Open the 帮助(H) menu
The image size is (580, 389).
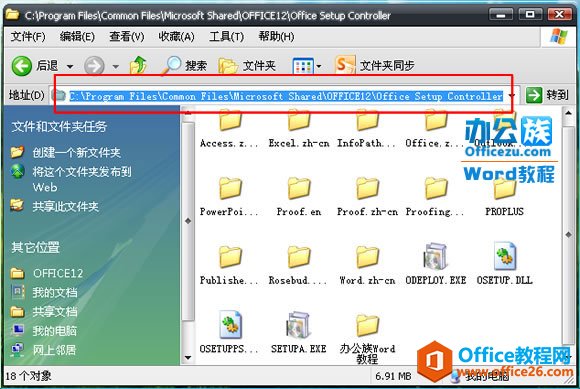pos(276,37)
